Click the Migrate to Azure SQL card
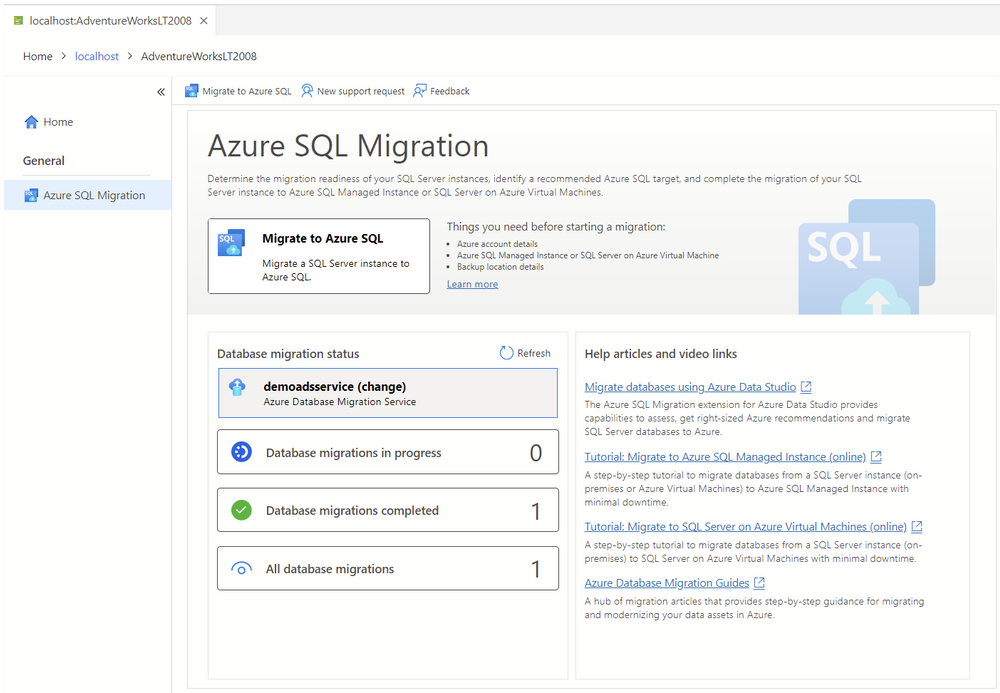1000x693 pixels. coord(318,256)
